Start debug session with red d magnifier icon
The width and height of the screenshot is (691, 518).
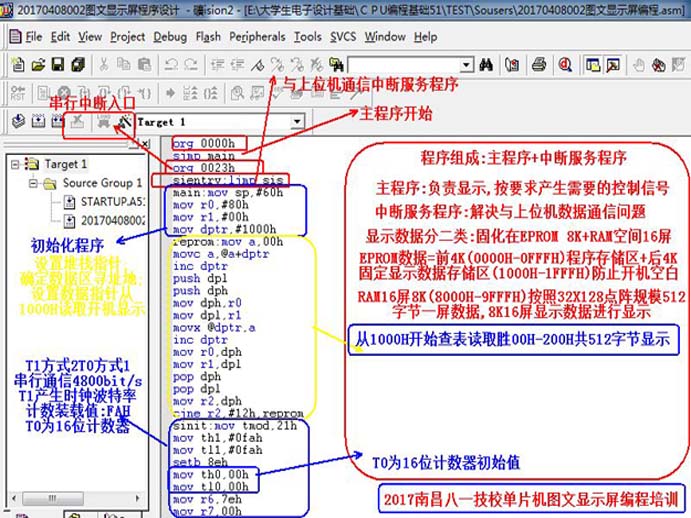565,65
